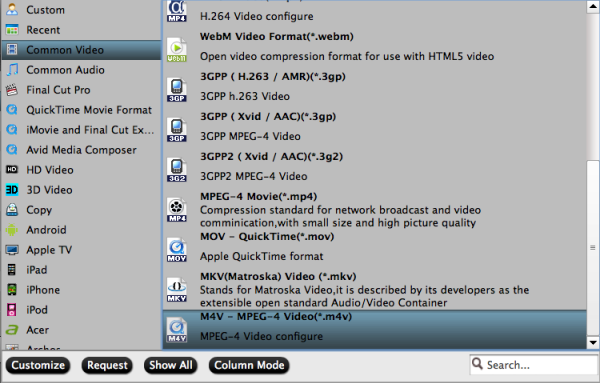600x383 pixels.
Task: Select the Copy category label
Action: [39, 210]
